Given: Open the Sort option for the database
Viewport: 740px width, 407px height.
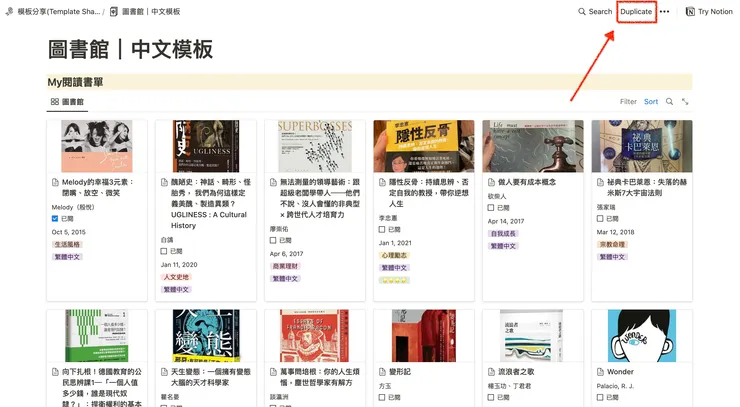Looking at the screenshot, I should (651, 102).
